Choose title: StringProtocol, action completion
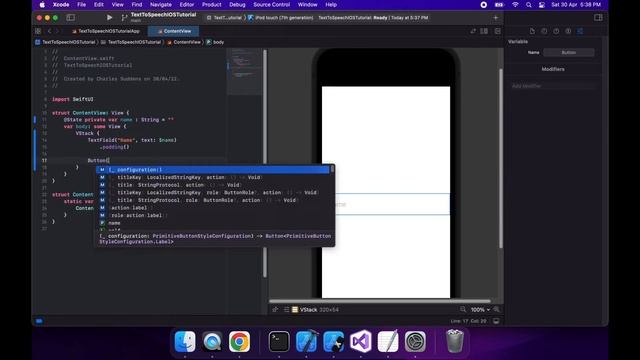This screenshot has width=640, height=360. pos(213,185)
